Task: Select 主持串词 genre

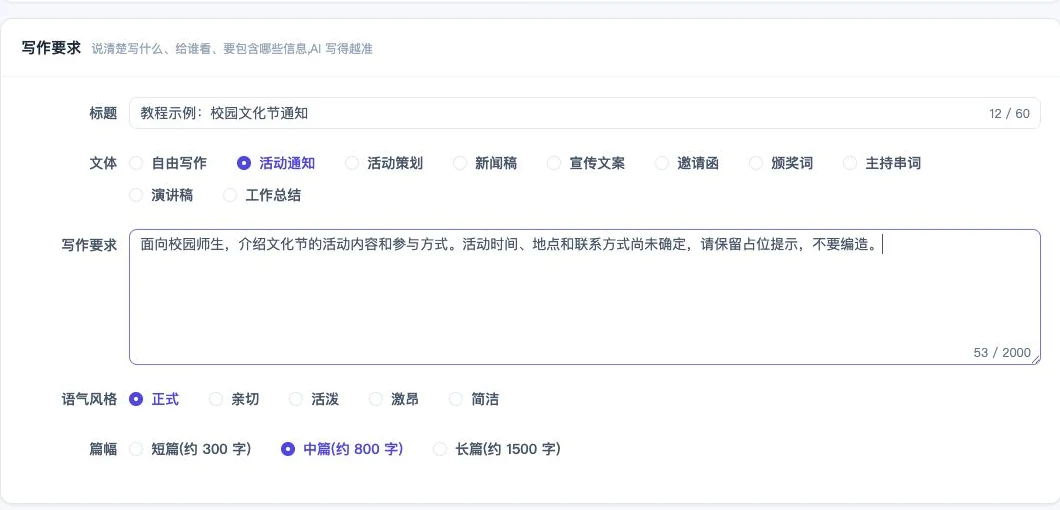Action: pos(882,163)
